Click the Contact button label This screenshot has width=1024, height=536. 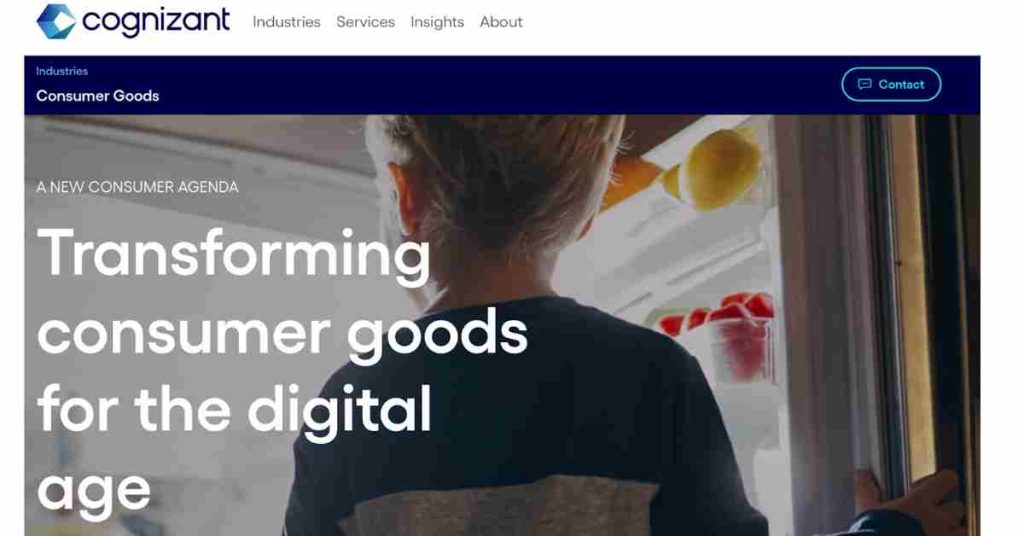click(x=901, y=84)
